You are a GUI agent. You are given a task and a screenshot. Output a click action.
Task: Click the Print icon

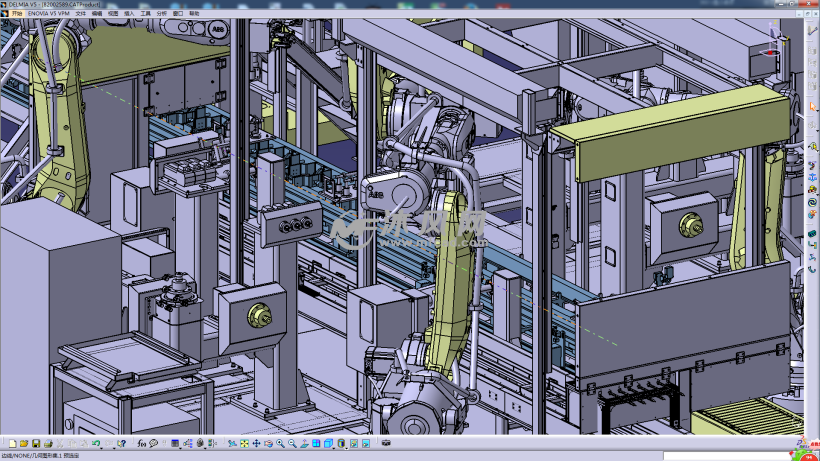click(x=47, y=443)
